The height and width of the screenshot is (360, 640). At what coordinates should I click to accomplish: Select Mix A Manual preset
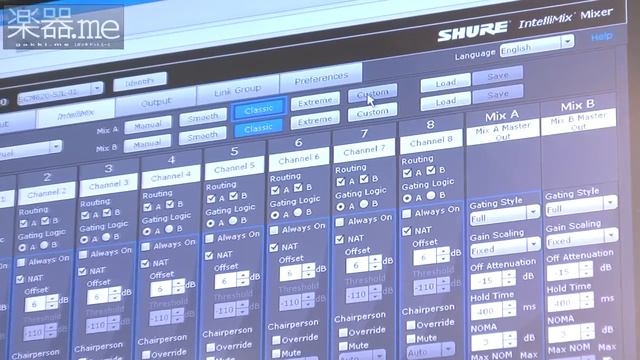point(148,125)
